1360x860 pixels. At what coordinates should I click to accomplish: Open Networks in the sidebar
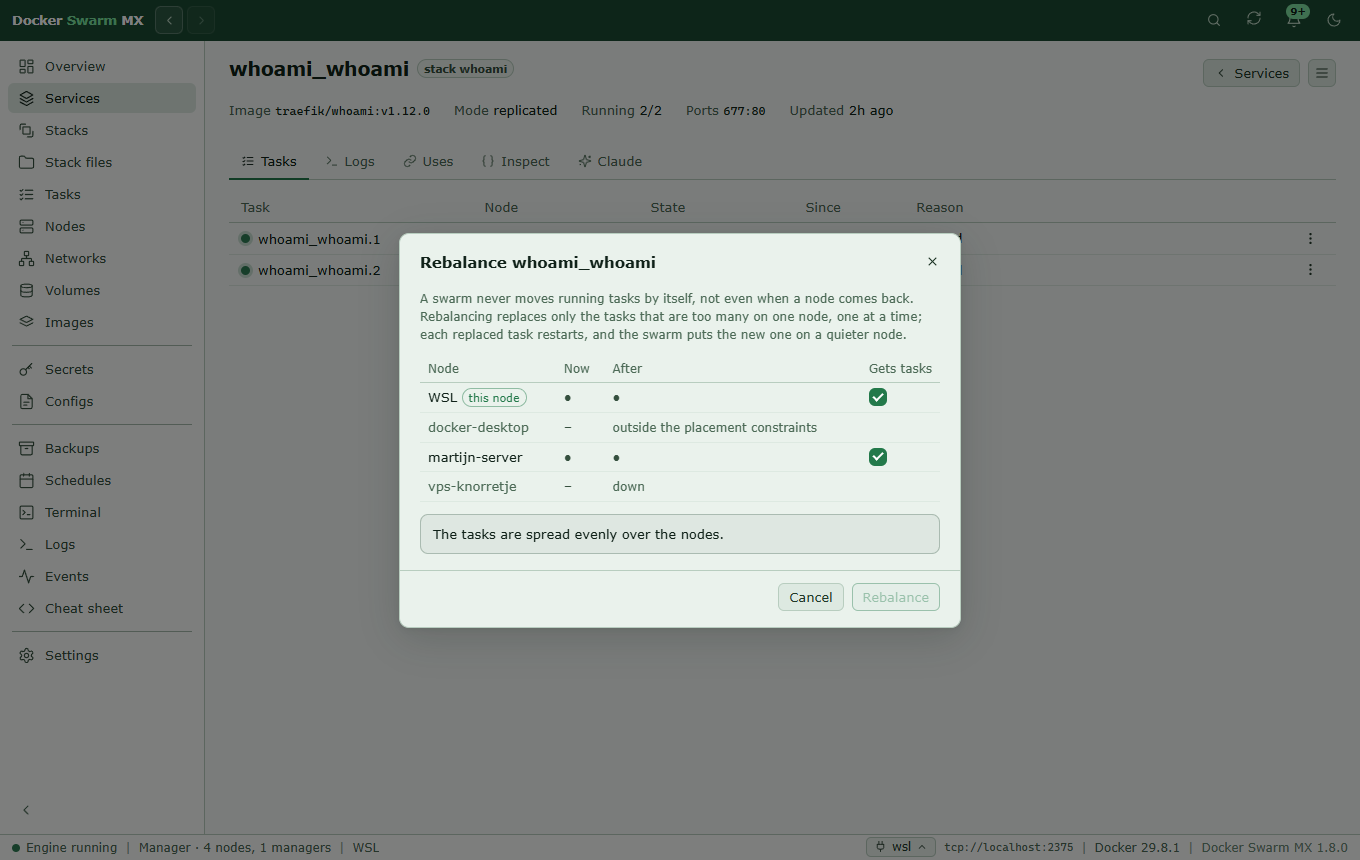pyautogui.click(x=102, y=258)
